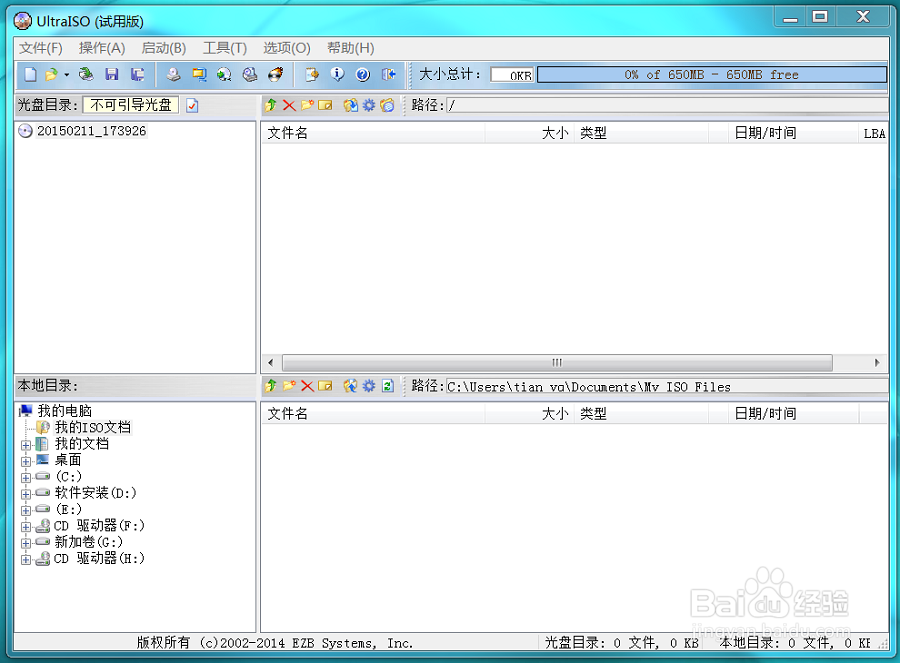Click the Exit door icon in toolbar
Viewport: 900px width, 663px height.
point(389,75)
